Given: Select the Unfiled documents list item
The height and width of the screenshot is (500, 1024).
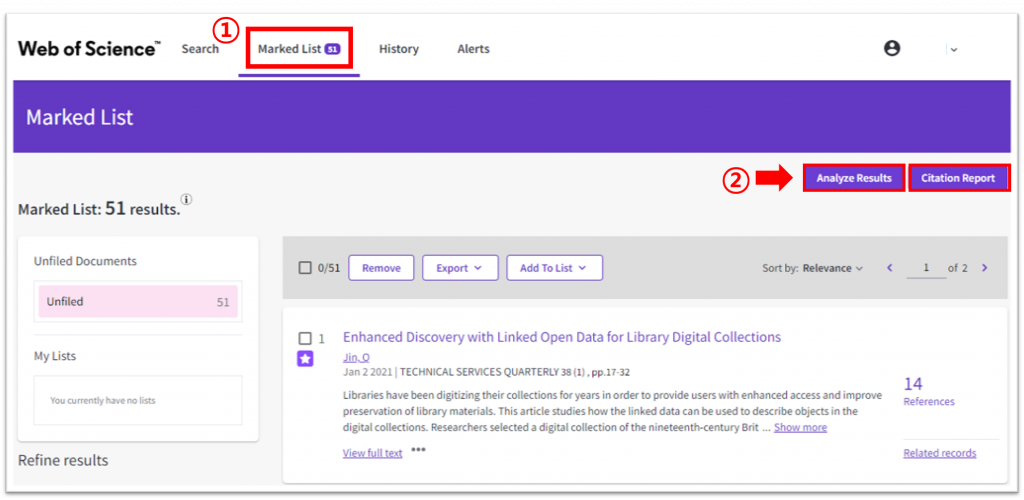Looking at the screenshot, I should [x=138, y=302].
